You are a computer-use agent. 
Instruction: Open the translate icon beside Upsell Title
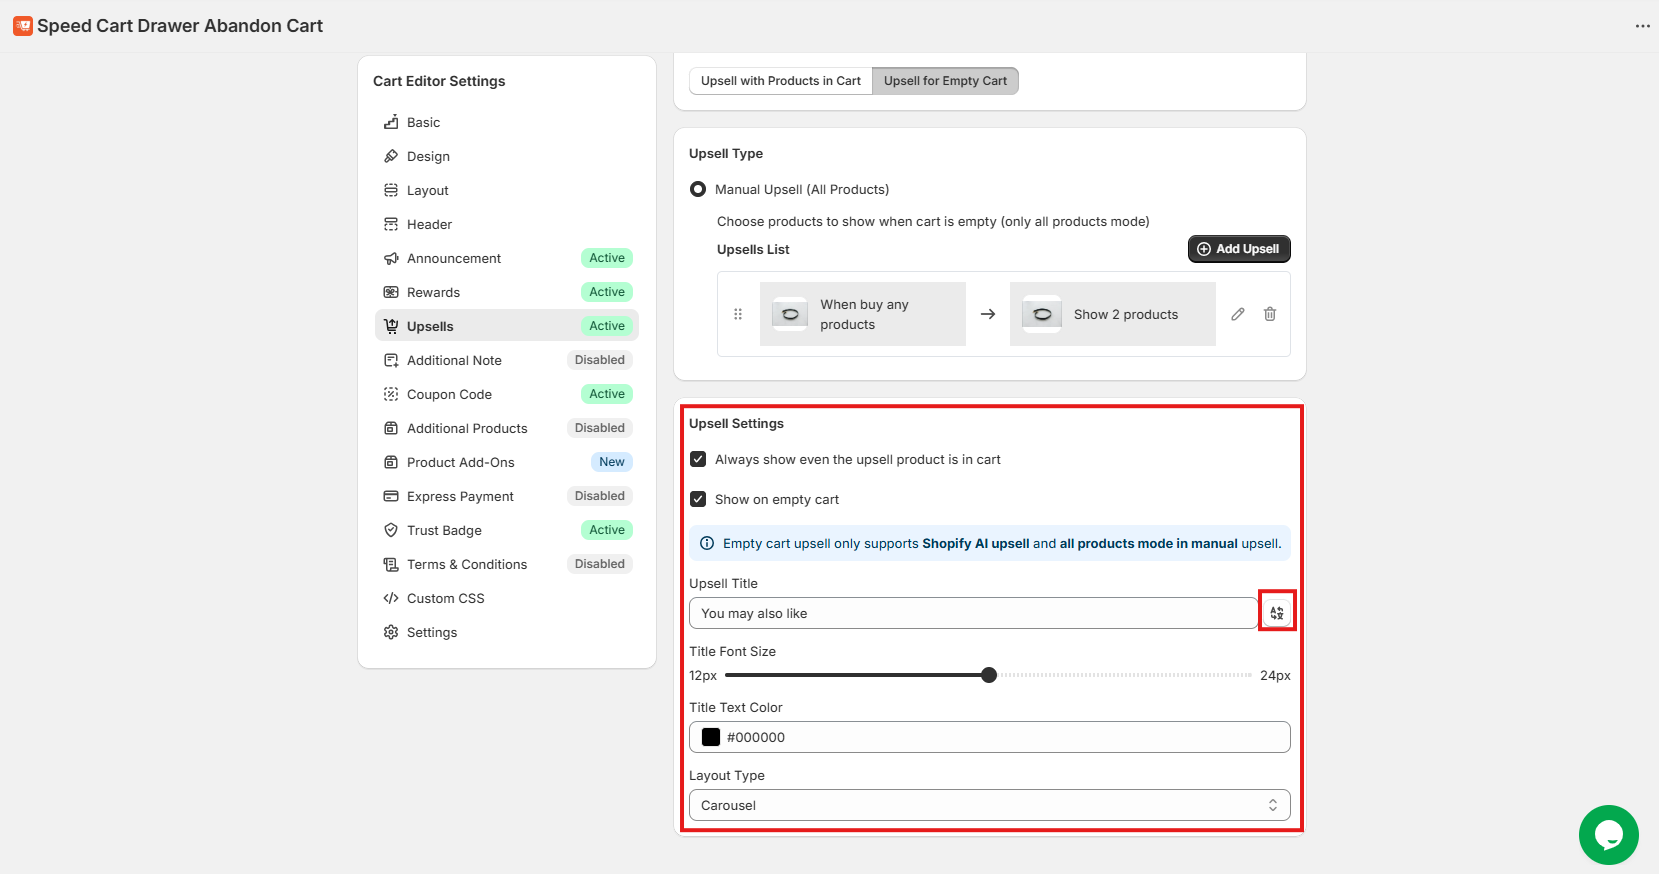1277,613
